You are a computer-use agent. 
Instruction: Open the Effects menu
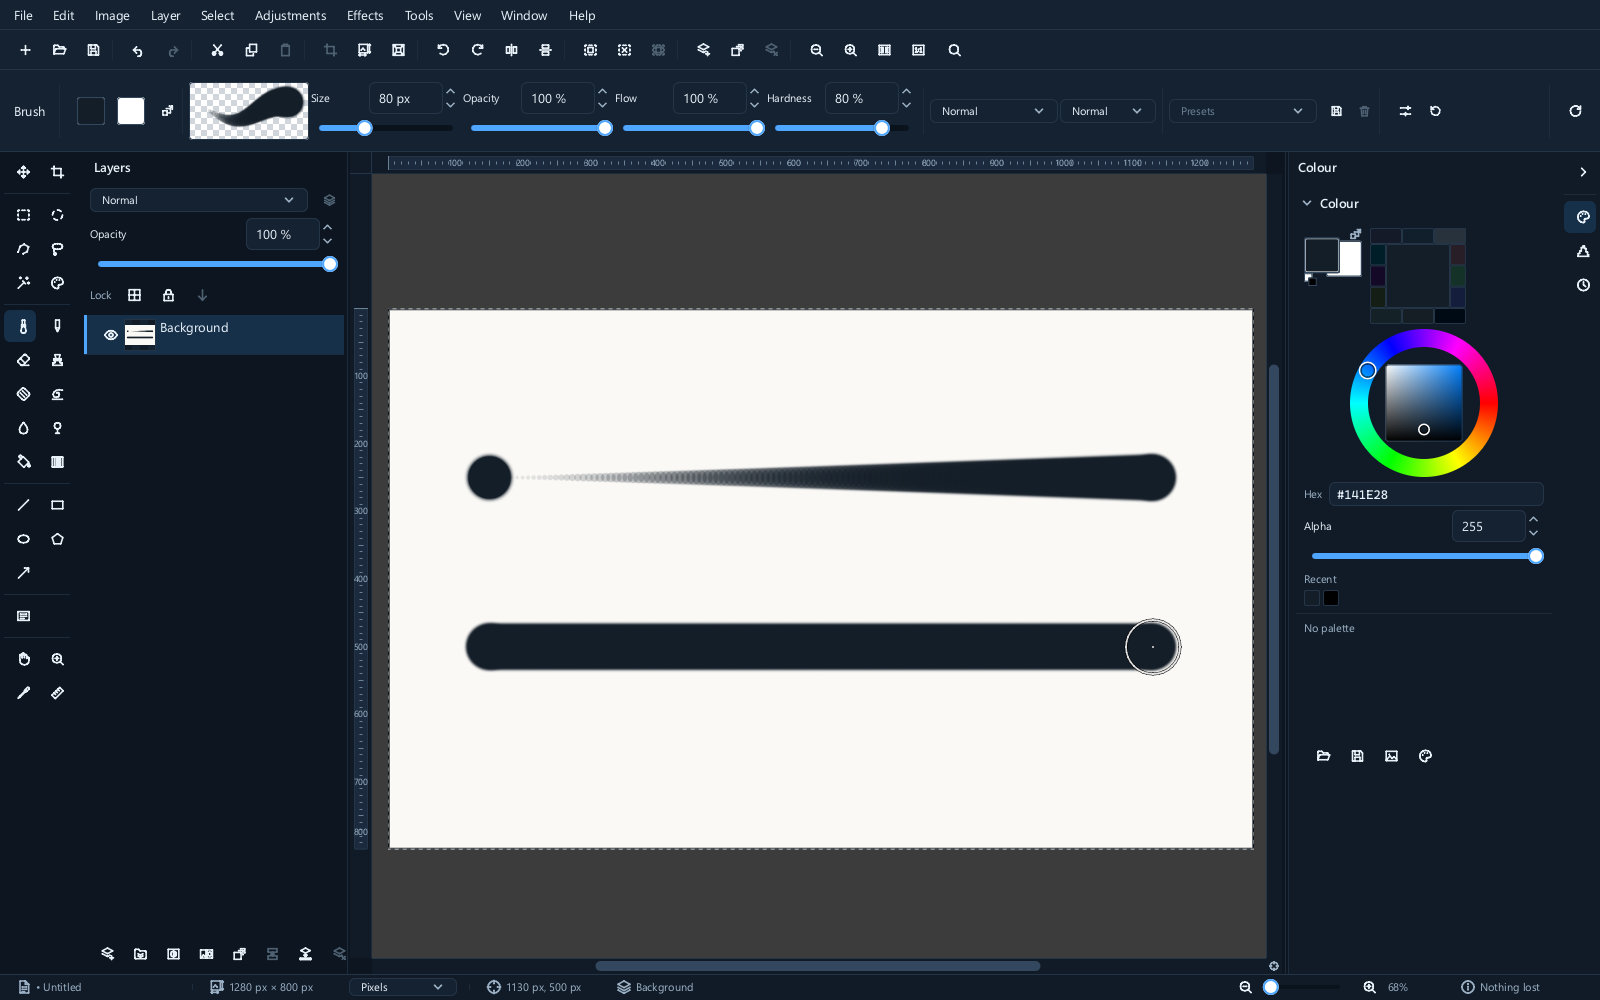point(365,16)
